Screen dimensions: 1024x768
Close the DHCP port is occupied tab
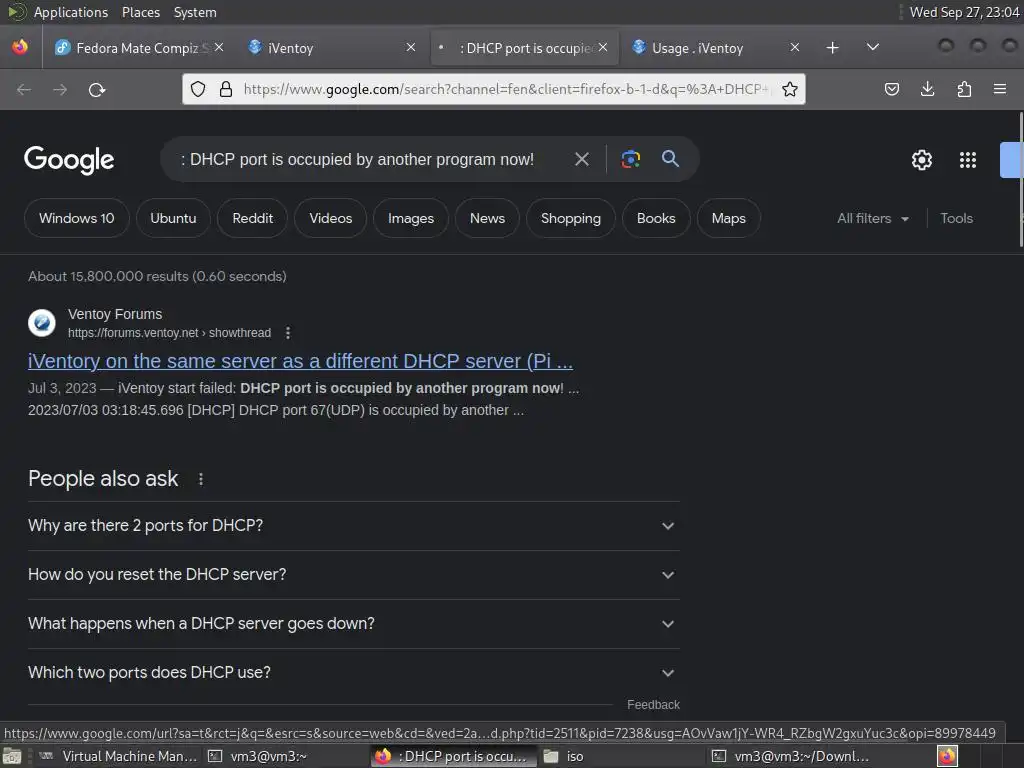(x=603, y=47)
